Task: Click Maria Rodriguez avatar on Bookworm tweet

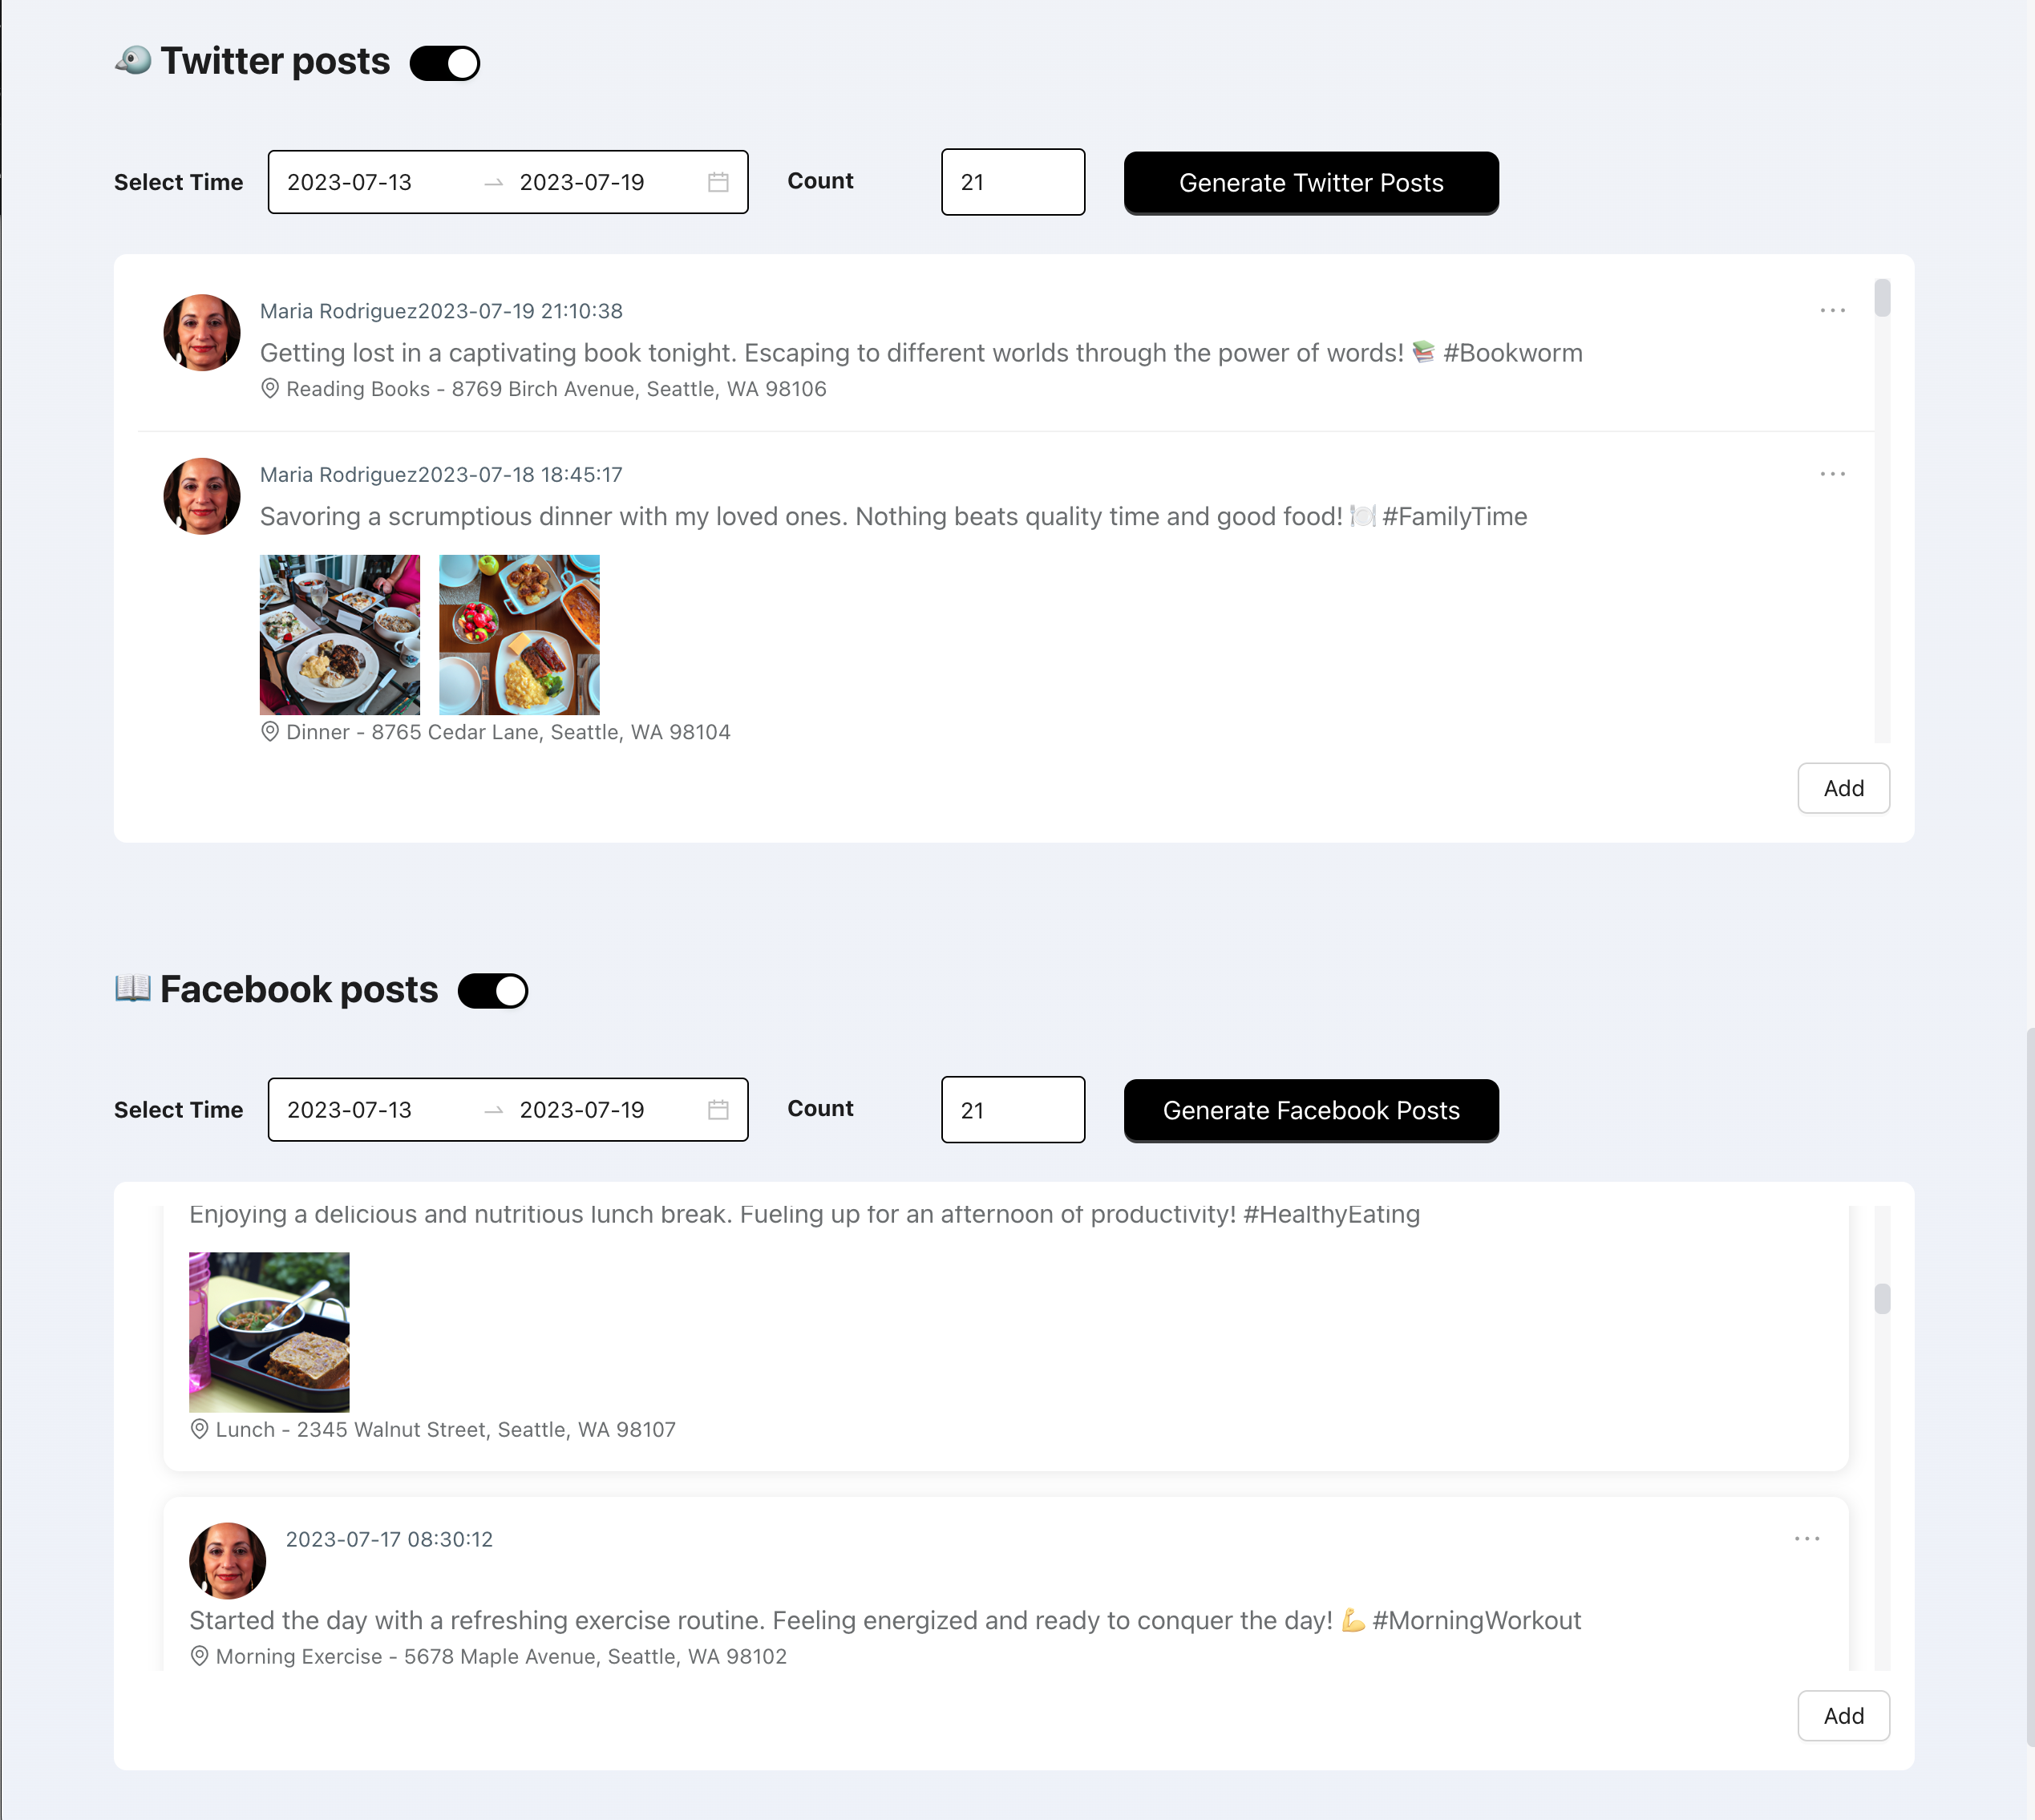Action: (x=202, y=332)
